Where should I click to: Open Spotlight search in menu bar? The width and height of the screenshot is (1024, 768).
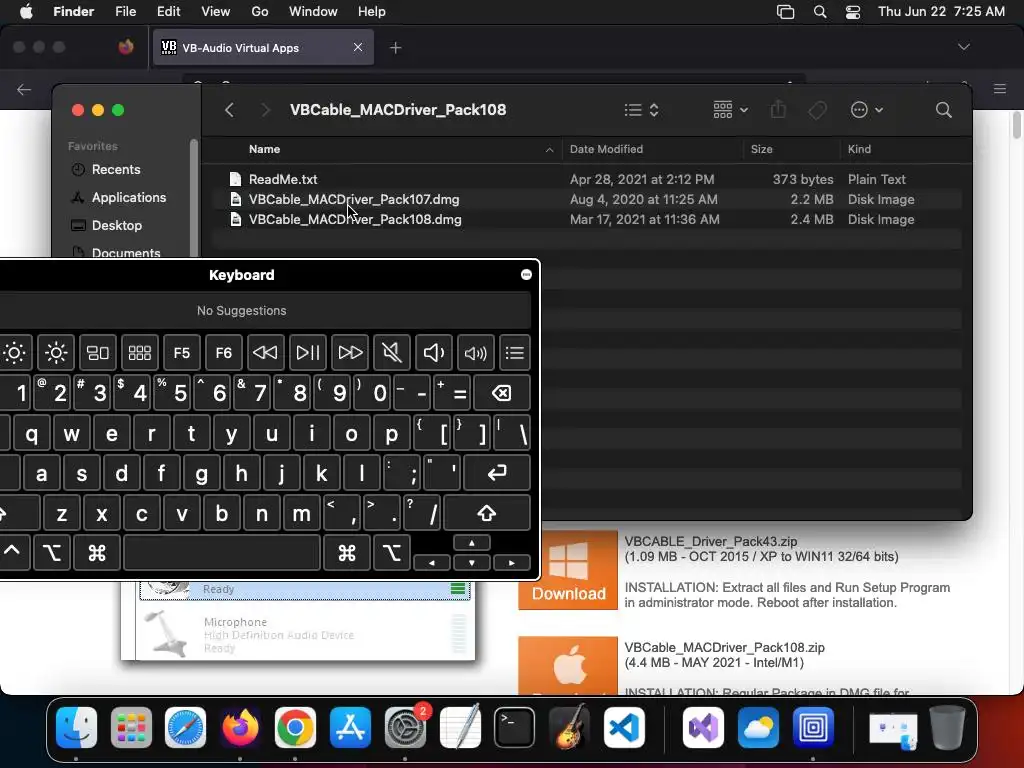[820, 12]
